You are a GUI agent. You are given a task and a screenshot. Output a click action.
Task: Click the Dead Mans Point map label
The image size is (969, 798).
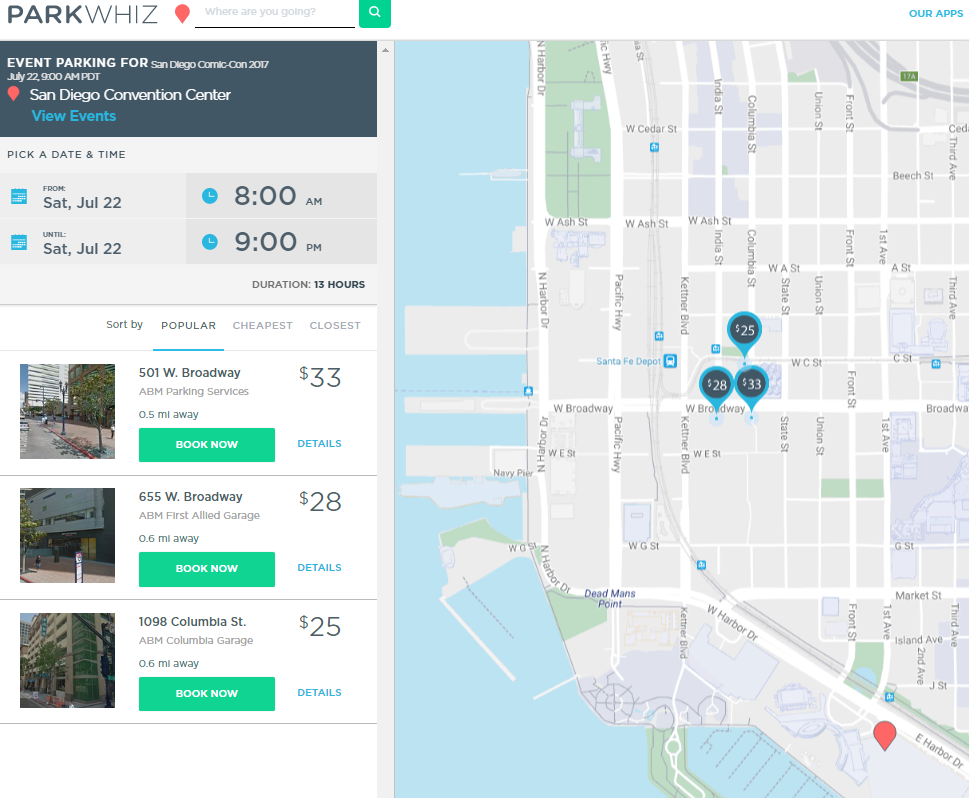610,598
